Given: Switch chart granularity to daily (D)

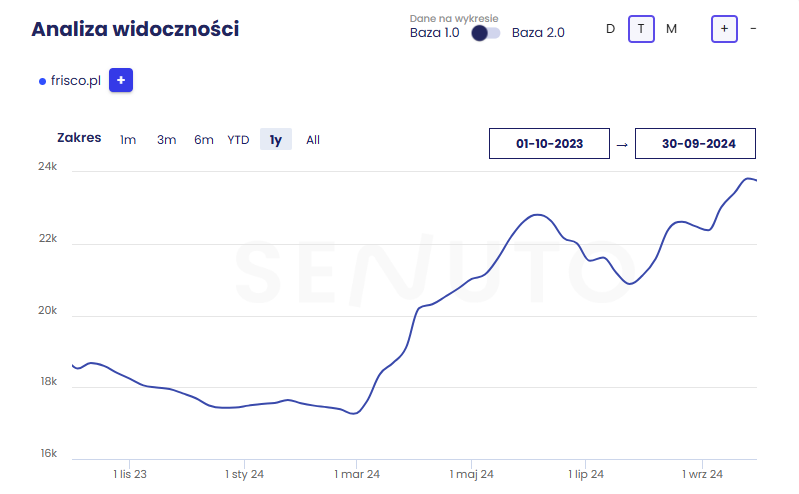Looking at the screenshot, I should [x=610, y=29].
